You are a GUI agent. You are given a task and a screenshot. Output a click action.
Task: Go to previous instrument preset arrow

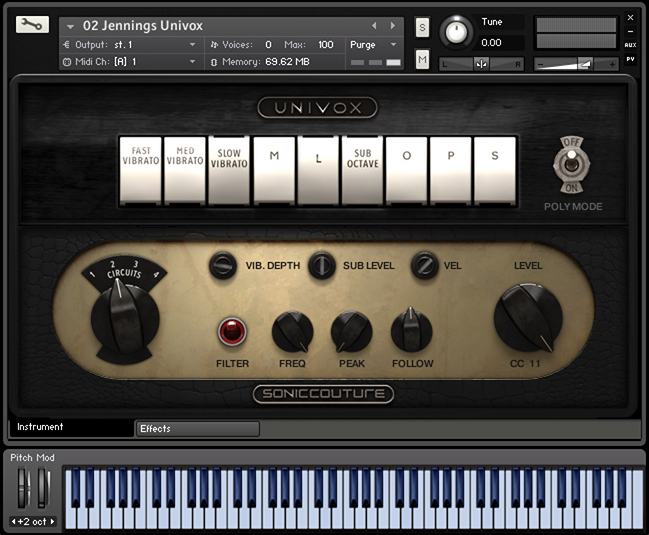click(375, 26)
